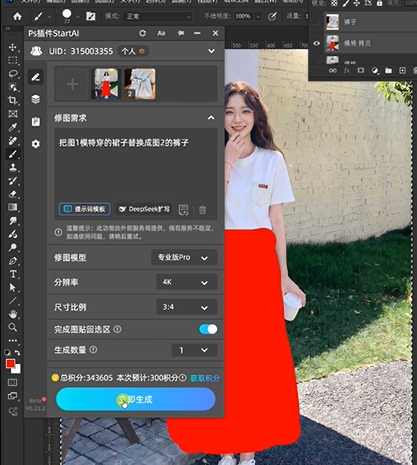Open the StartAI layers stack tab
This screenshot has height=465, width=417.
tap(36, 99)
